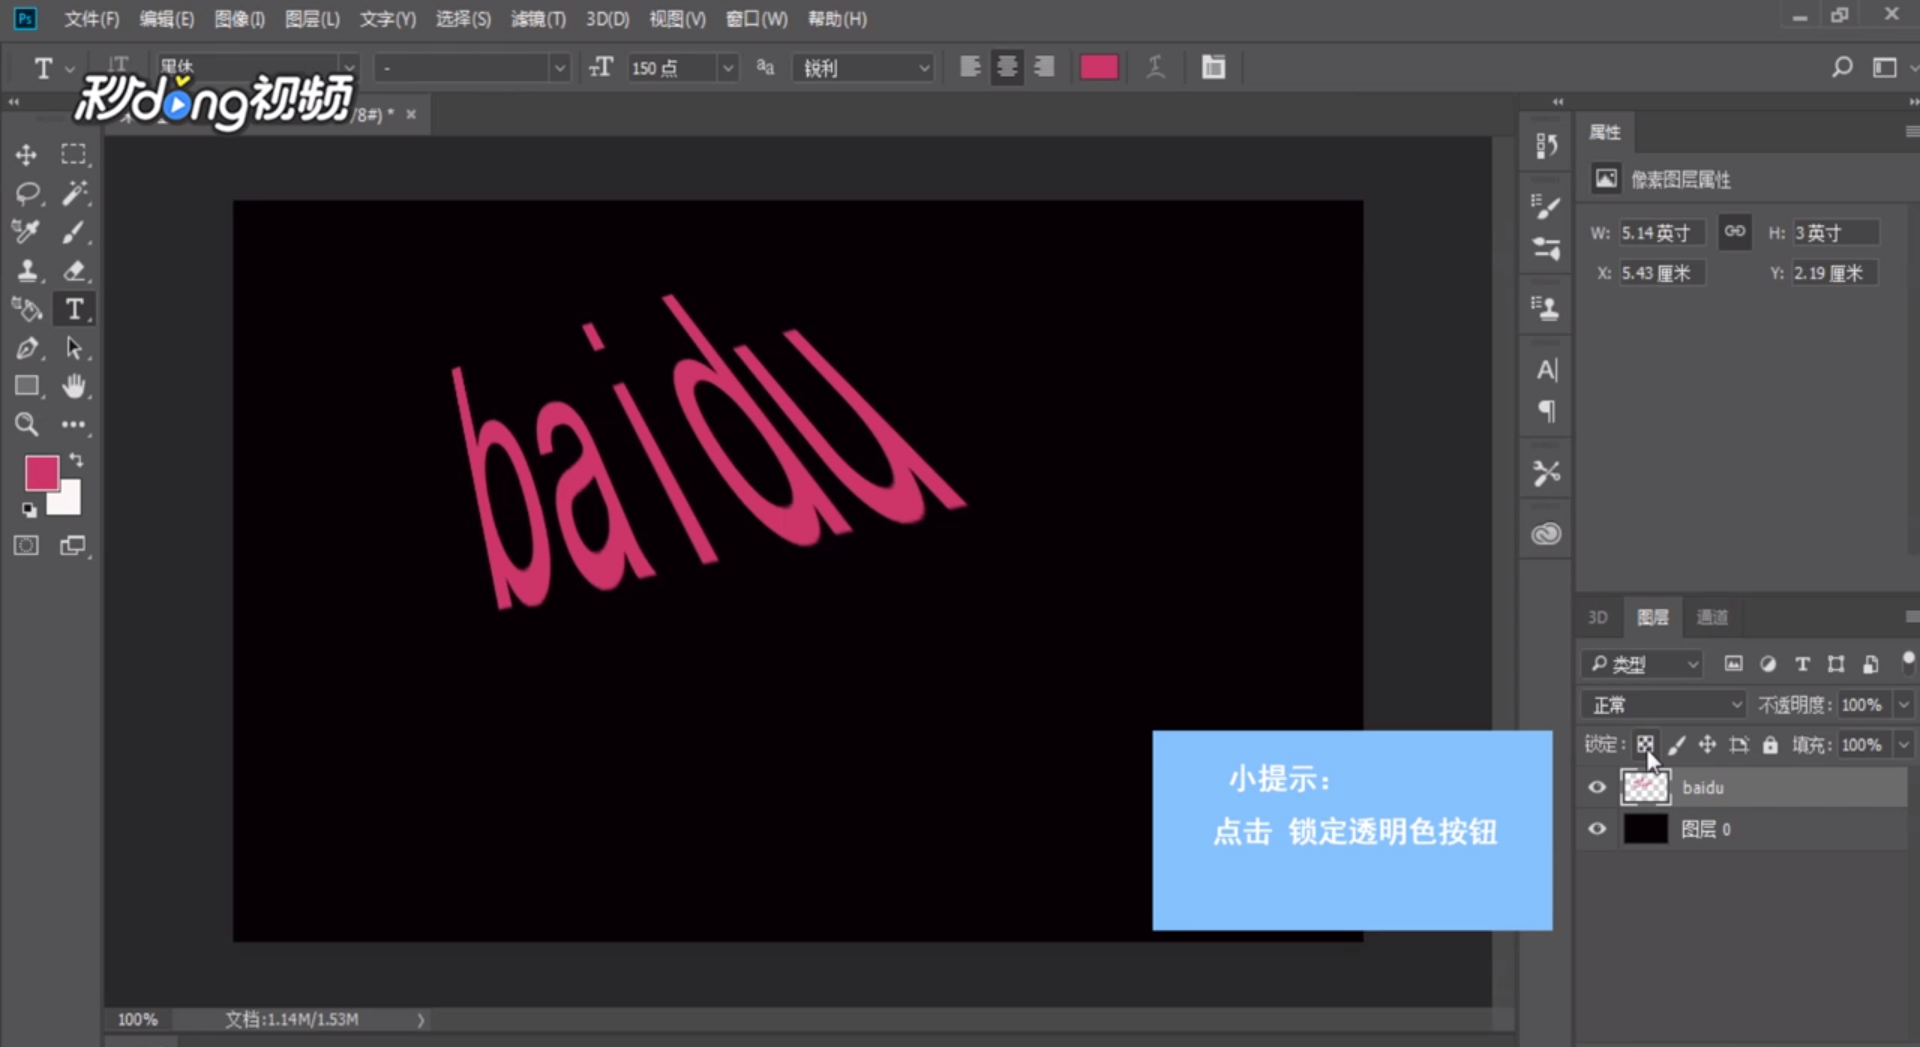Click the font size field 150 点
The width and height of the screenshot is (1920, 1047).
click(x=672, y=68)
